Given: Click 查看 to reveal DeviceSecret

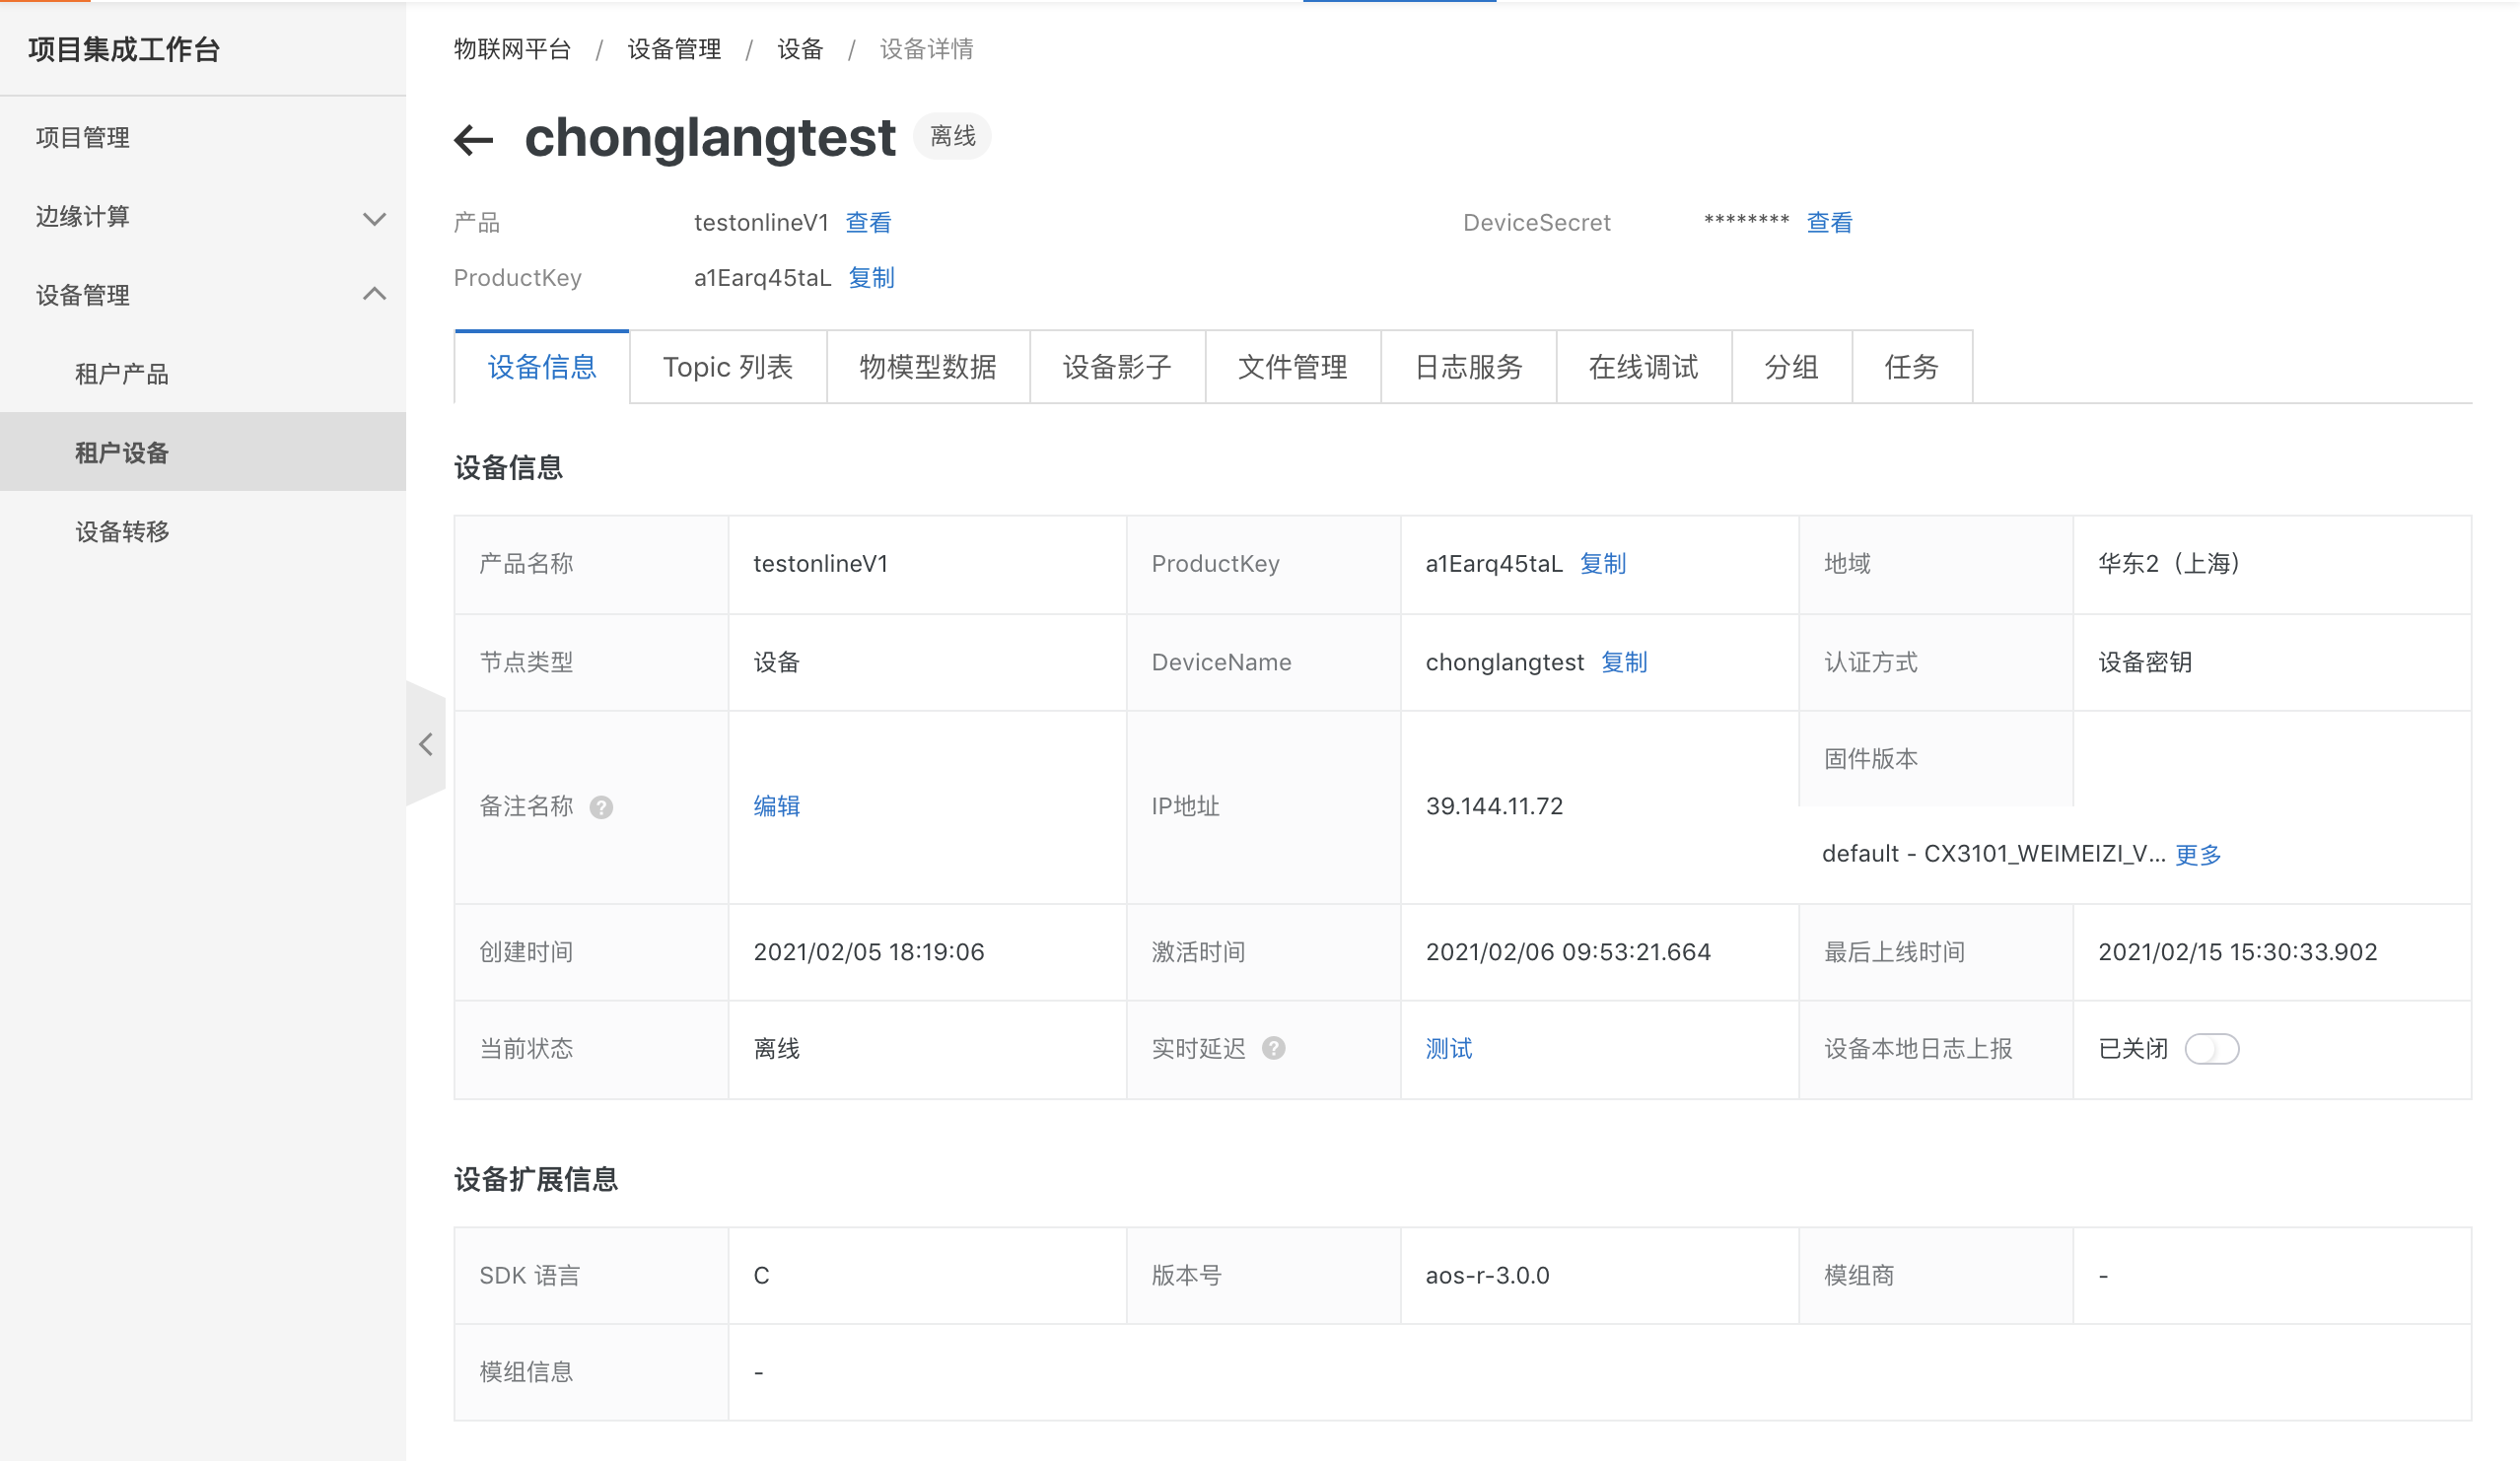Looking at the screenshot, I should pyautogui.click(x=1829, y=222).
